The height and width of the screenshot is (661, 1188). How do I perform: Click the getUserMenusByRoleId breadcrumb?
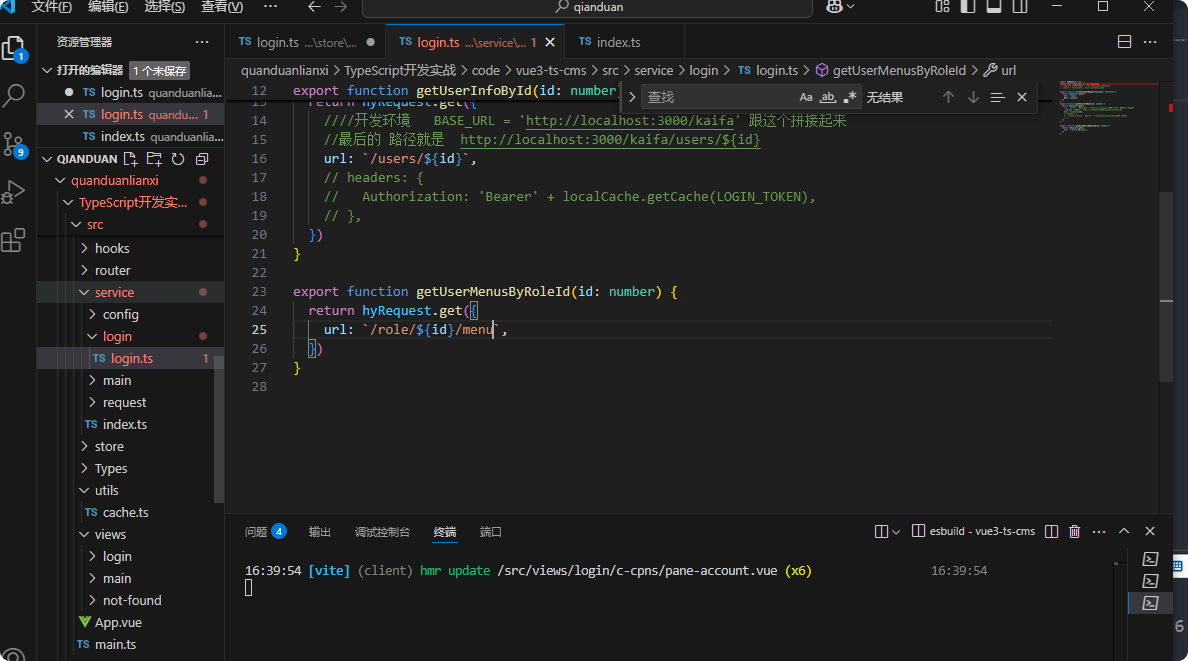(898, 70)
